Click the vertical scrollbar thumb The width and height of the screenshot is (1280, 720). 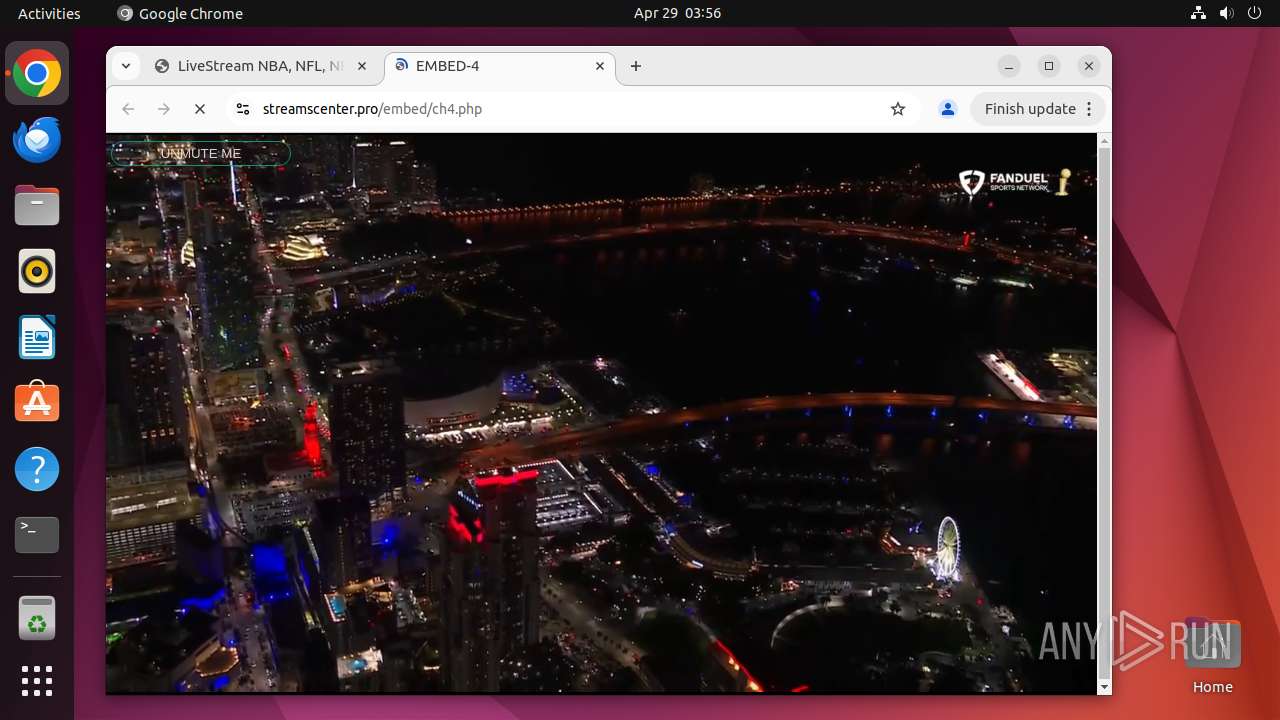pyautogui.click(x=1104, y=412)
